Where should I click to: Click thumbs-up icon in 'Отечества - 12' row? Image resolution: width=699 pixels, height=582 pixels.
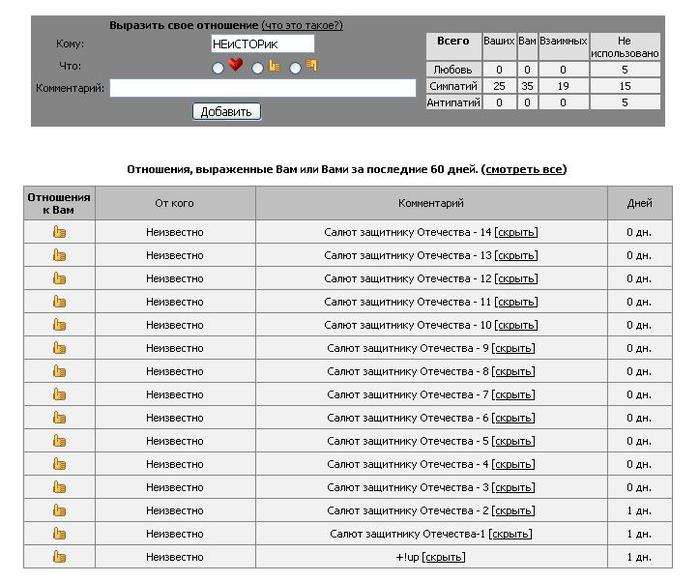pyautogui.click(x=59, y=278)
